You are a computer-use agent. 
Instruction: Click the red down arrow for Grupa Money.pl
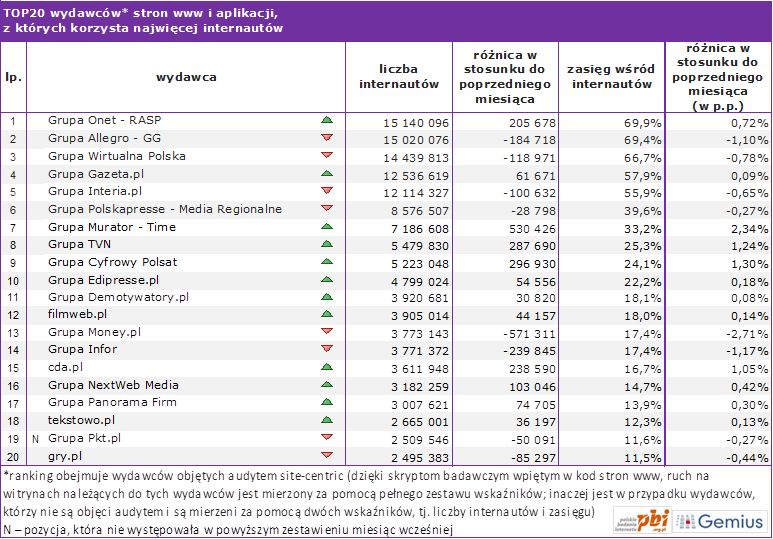pyautogui.click(x=327, y=331)
